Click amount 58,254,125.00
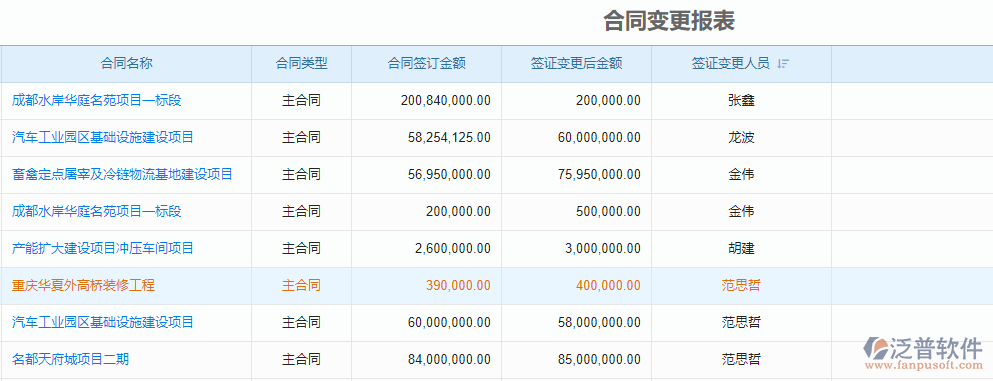Screen dimensions: 993x381 (450, 137)
